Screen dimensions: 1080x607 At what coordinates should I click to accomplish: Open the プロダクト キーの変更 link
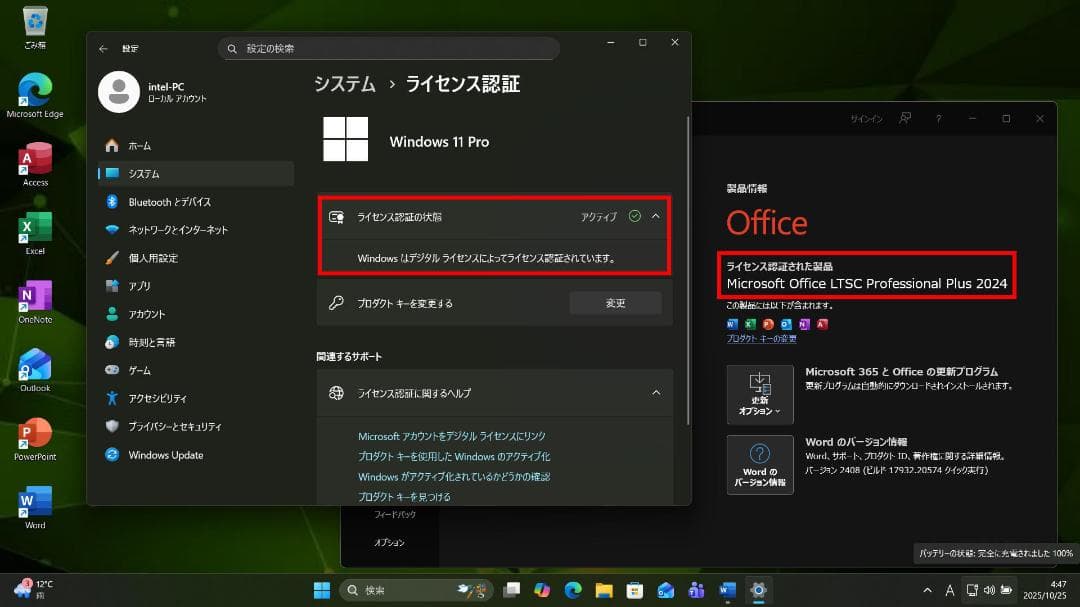point(762,338)
